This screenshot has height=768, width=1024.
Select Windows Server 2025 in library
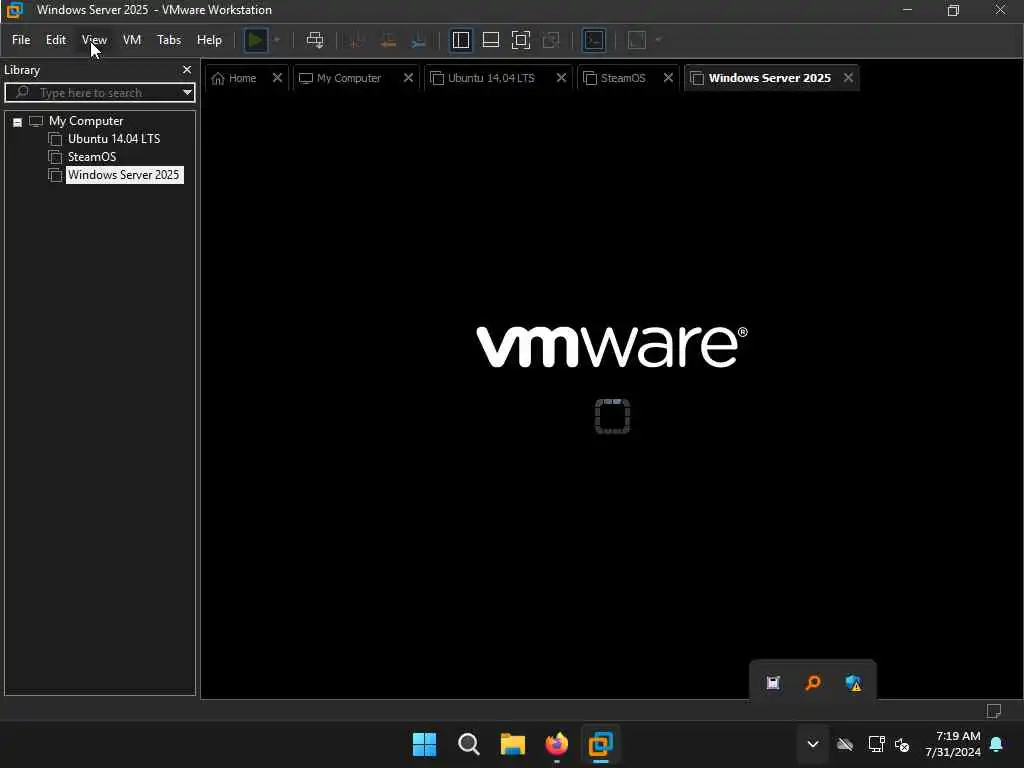[124, 175]
